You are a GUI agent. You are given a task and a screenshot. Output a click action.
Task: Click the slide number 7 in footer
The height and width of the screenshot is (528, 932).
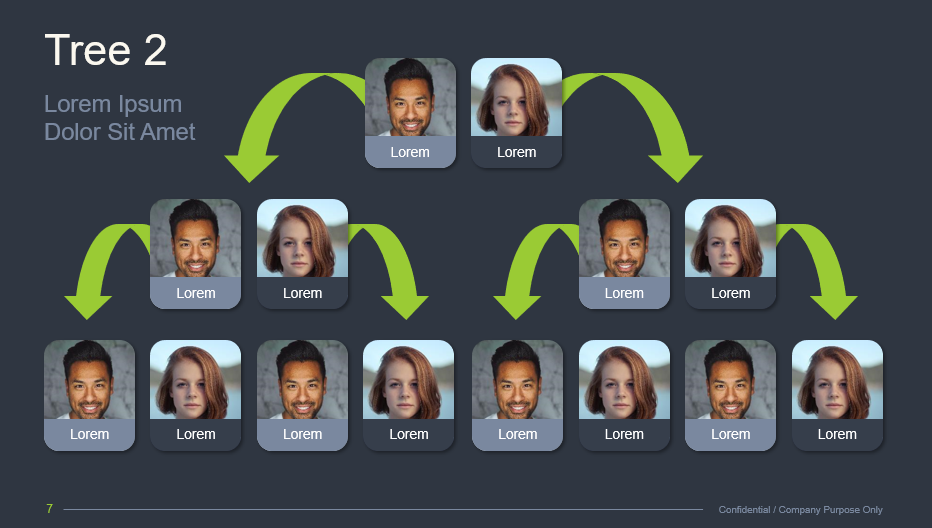(49, 508)
